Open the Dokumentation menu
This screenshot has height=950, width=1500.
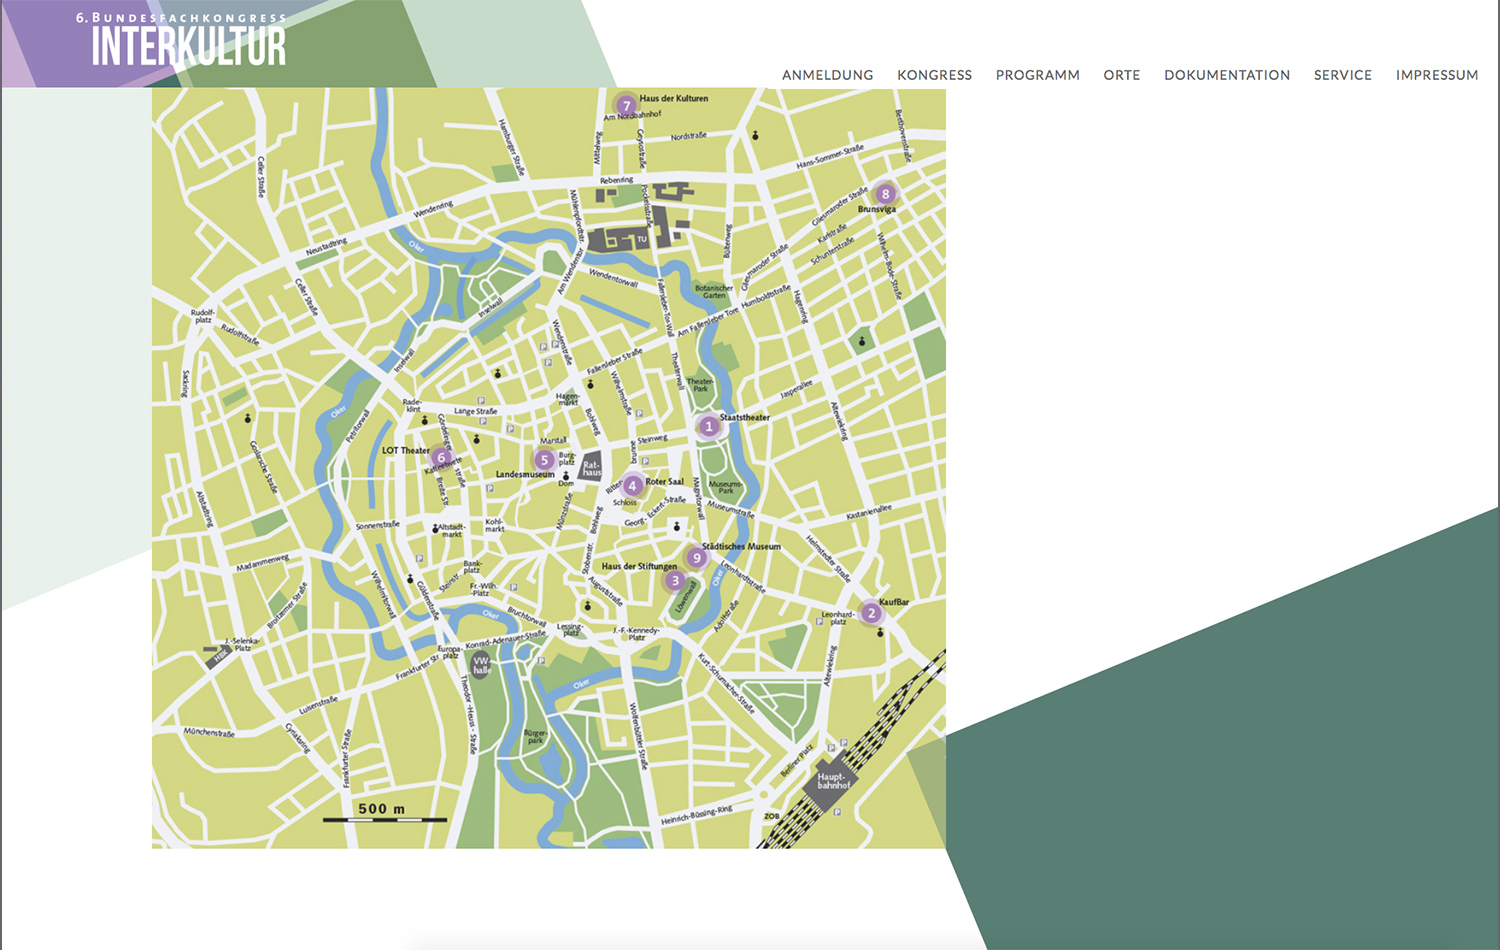point(1226,75)
